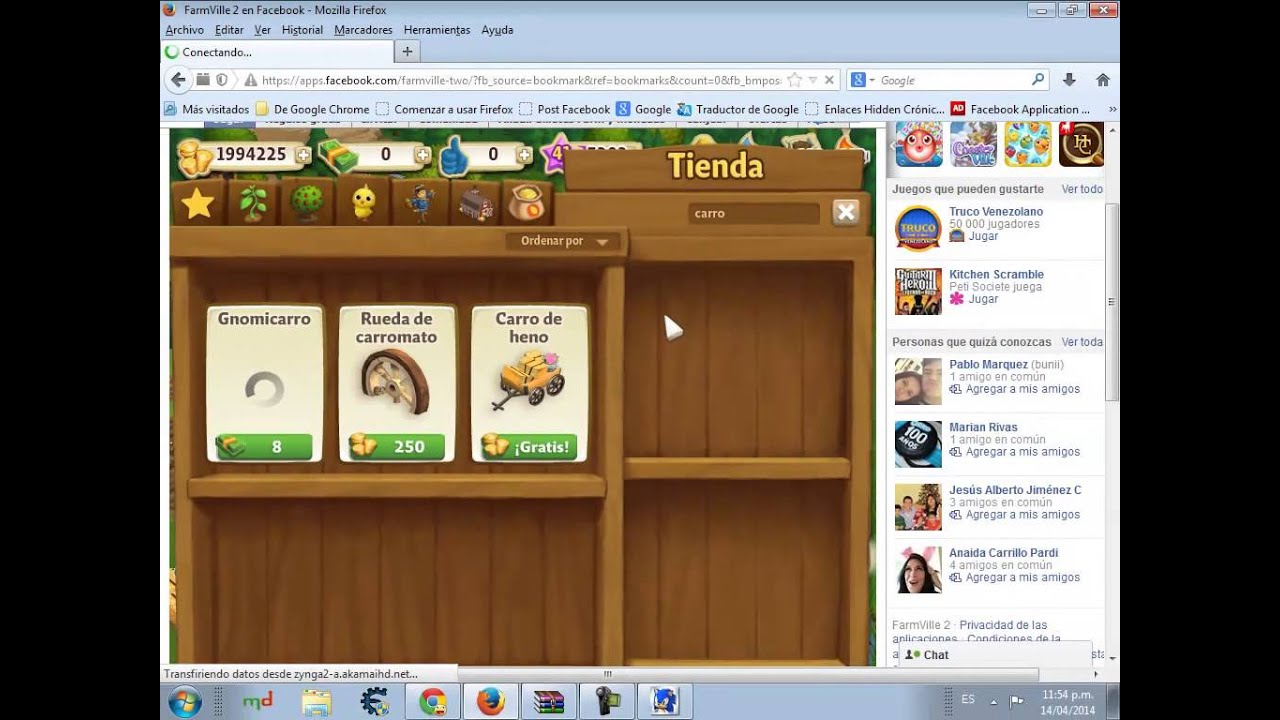Screen dimensions: 1280x720
Task: Bookmark page with the star icon
Action: click(795, 80)
